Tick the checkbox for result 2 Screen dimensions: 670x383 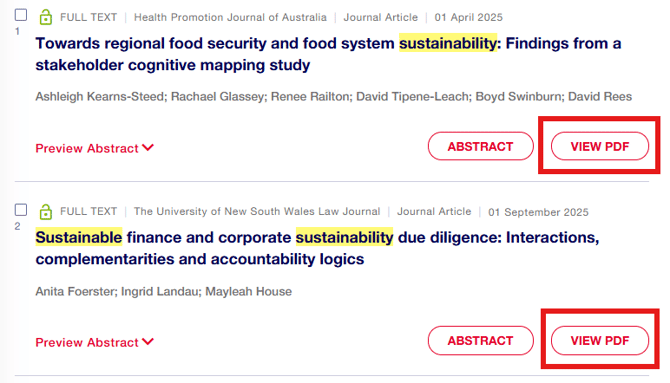click(21, 210)
